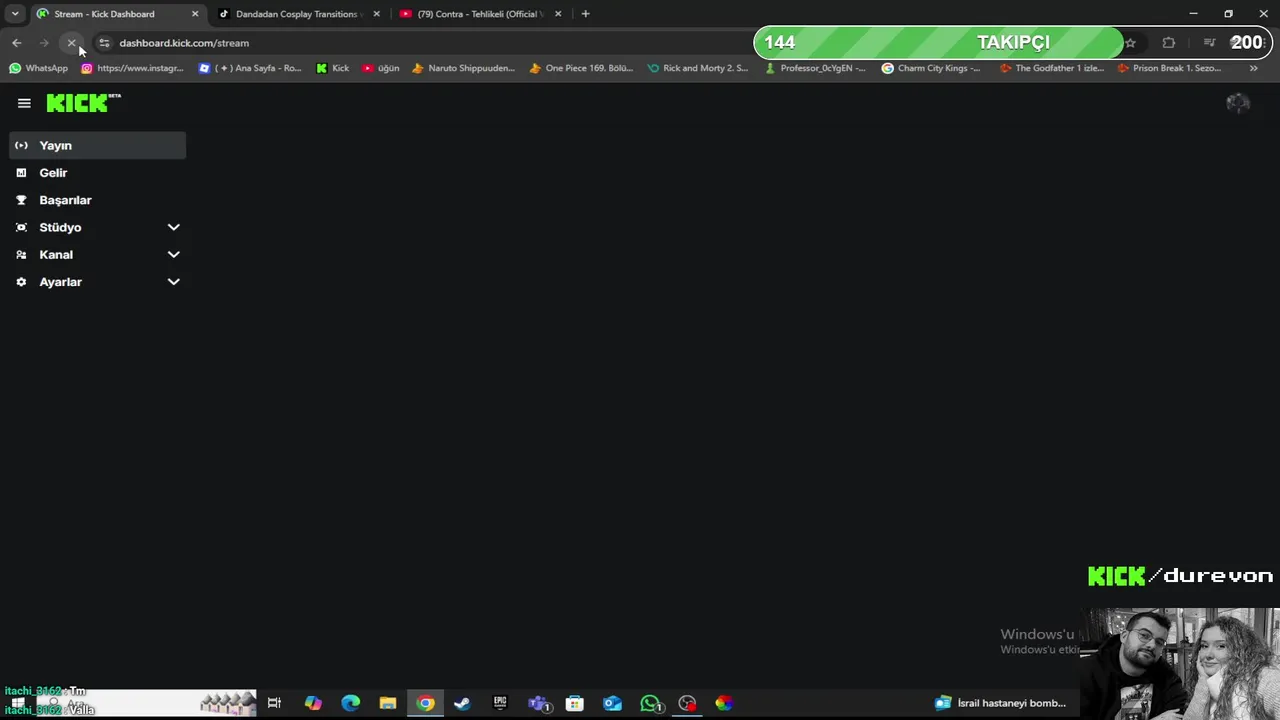Bookmark this page with the star icon
The width and height of the screenshot is (1280, 720).
(x=1130, y=43)
